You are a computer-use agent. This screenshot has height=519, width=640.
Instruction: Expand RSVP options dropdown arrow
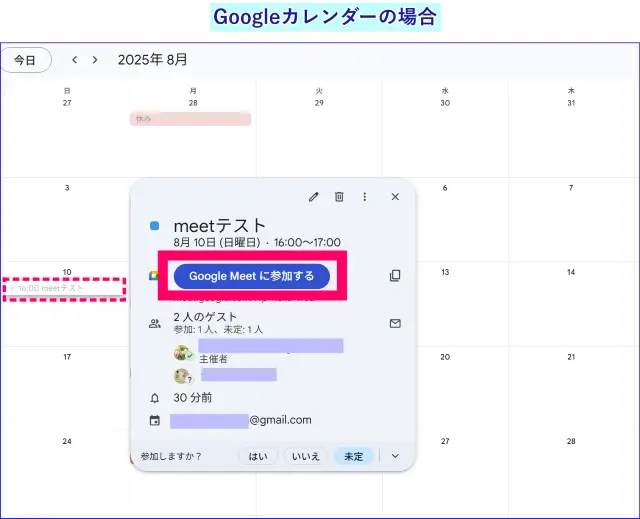pos(395,456)
